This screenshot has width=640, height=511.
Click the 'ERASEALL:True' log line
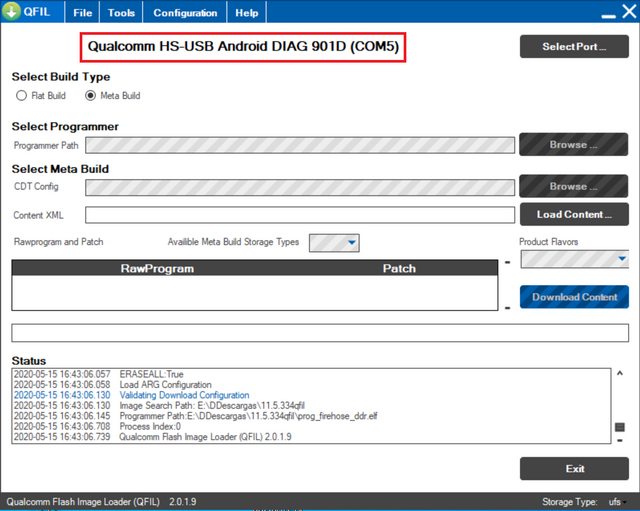point(98,374)
